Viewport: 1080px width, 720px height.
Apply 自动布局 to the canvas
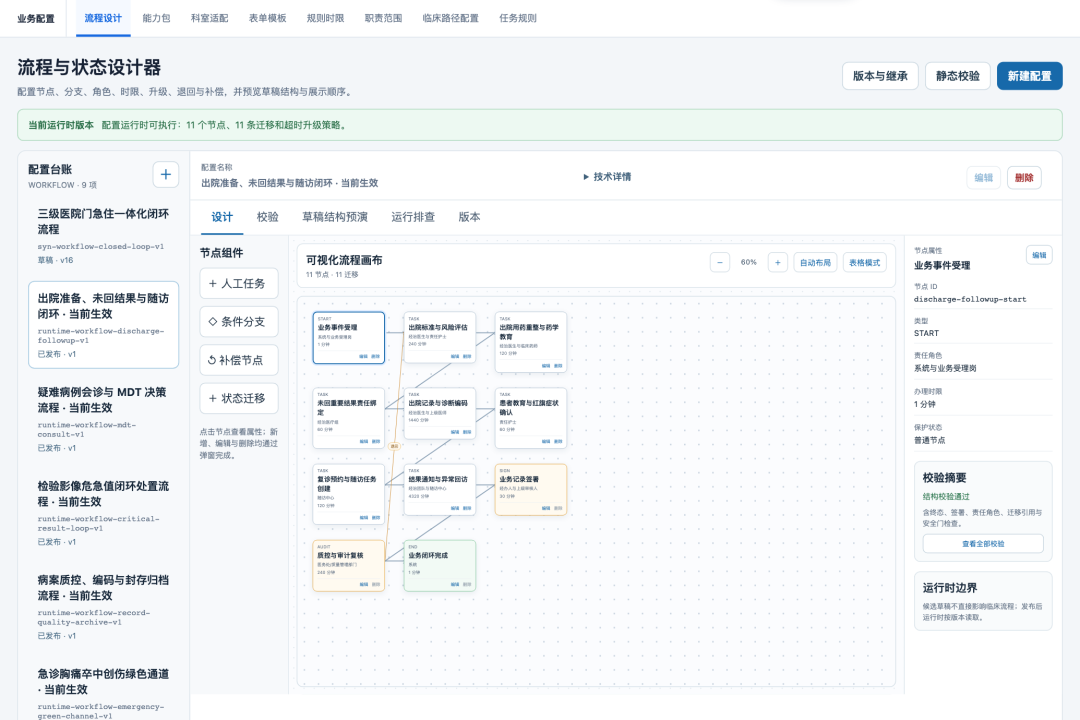click(x=815, y=263)
